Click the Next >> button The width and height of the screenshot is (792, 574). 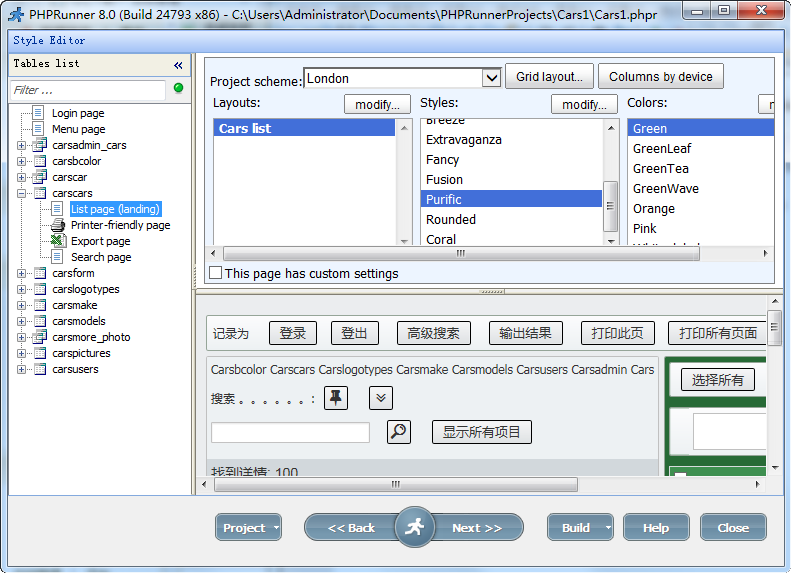tap(478, 528)
